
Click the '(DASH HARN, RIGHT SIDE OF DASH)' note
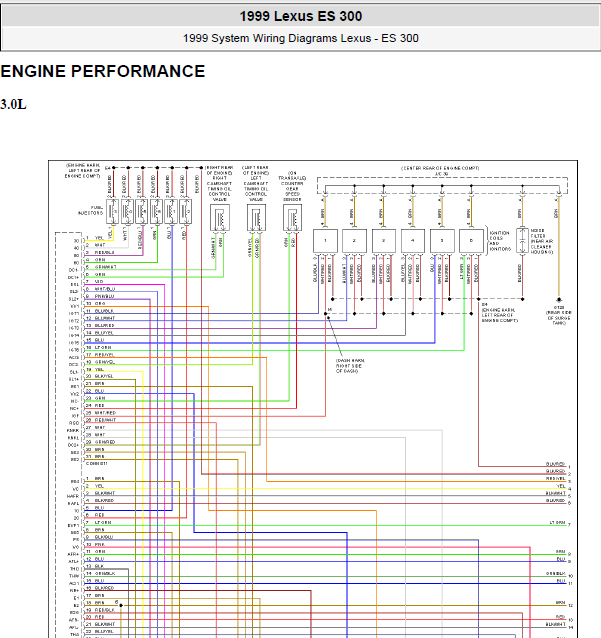[x=350, y=366]
